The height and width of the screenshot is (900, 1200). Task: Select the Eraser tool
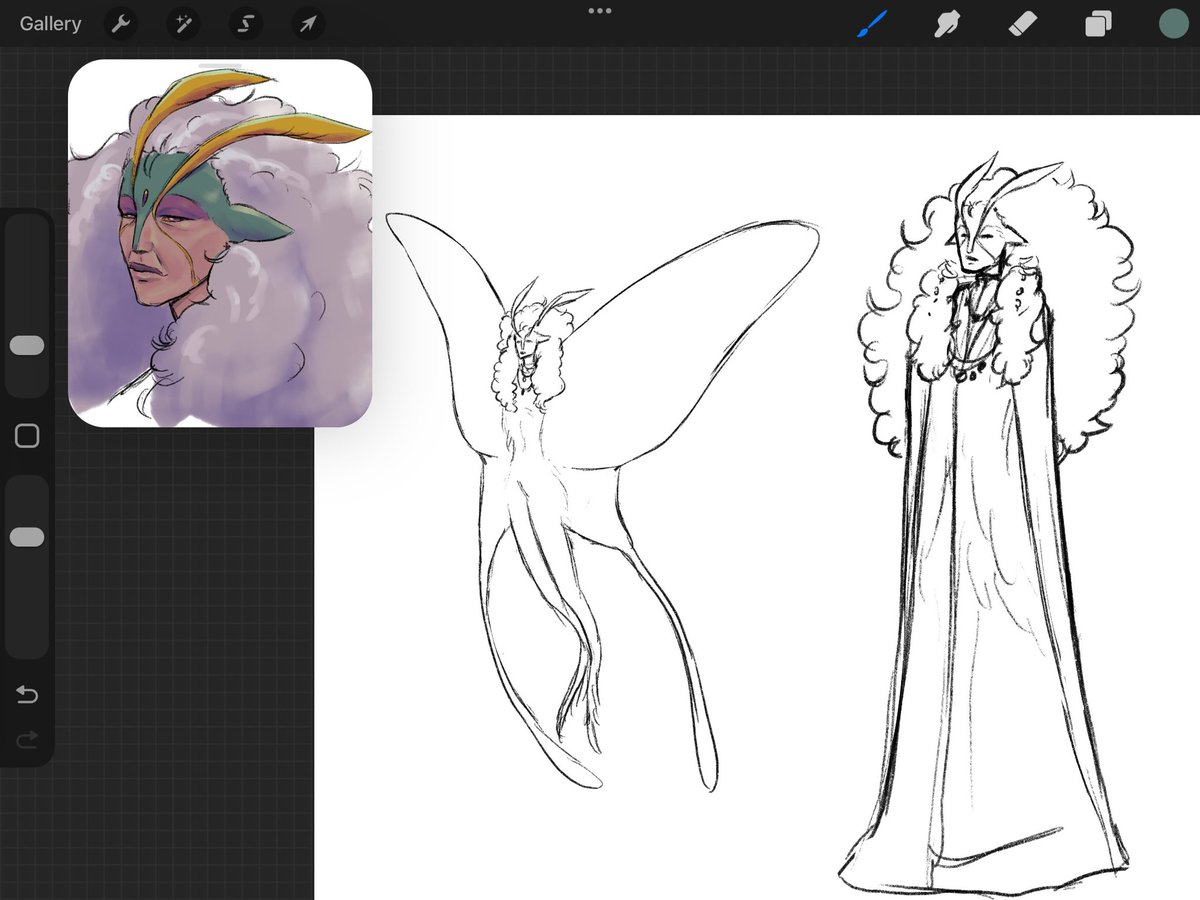click(x=1022, y=24)
